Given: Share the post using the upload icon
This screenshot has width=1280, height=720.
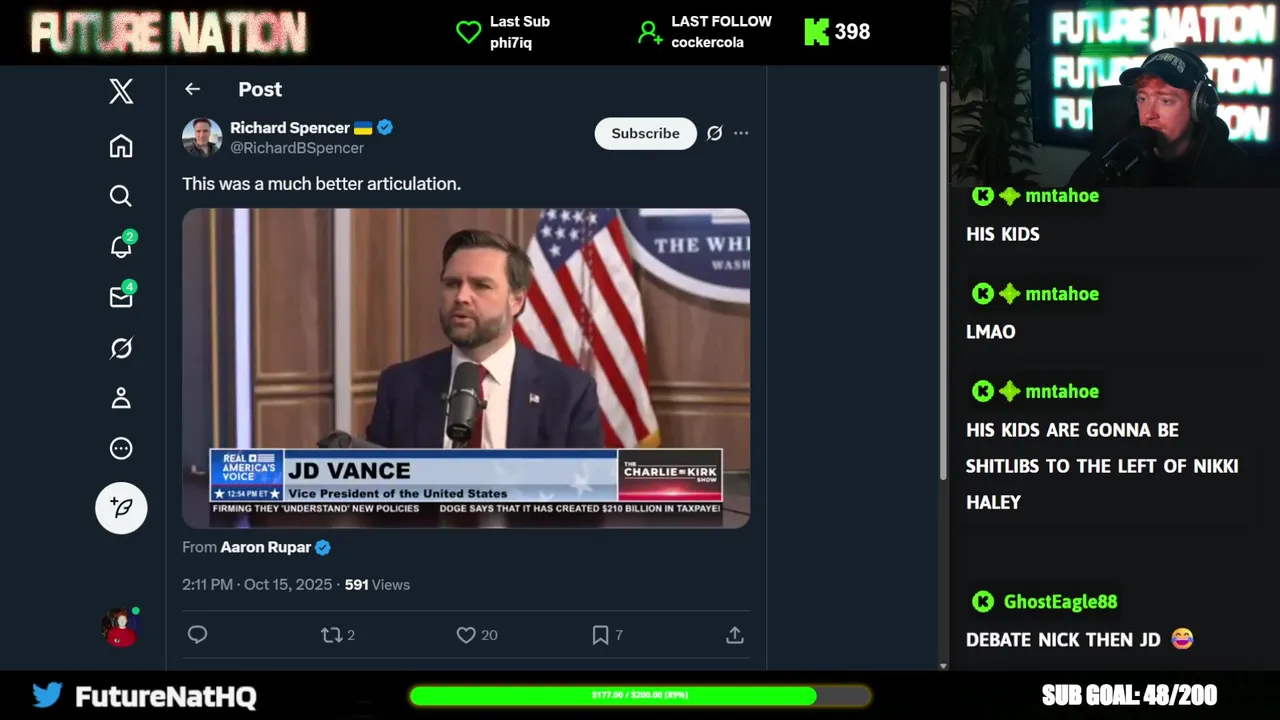Looking at the screenshot, I should [735, 635].
